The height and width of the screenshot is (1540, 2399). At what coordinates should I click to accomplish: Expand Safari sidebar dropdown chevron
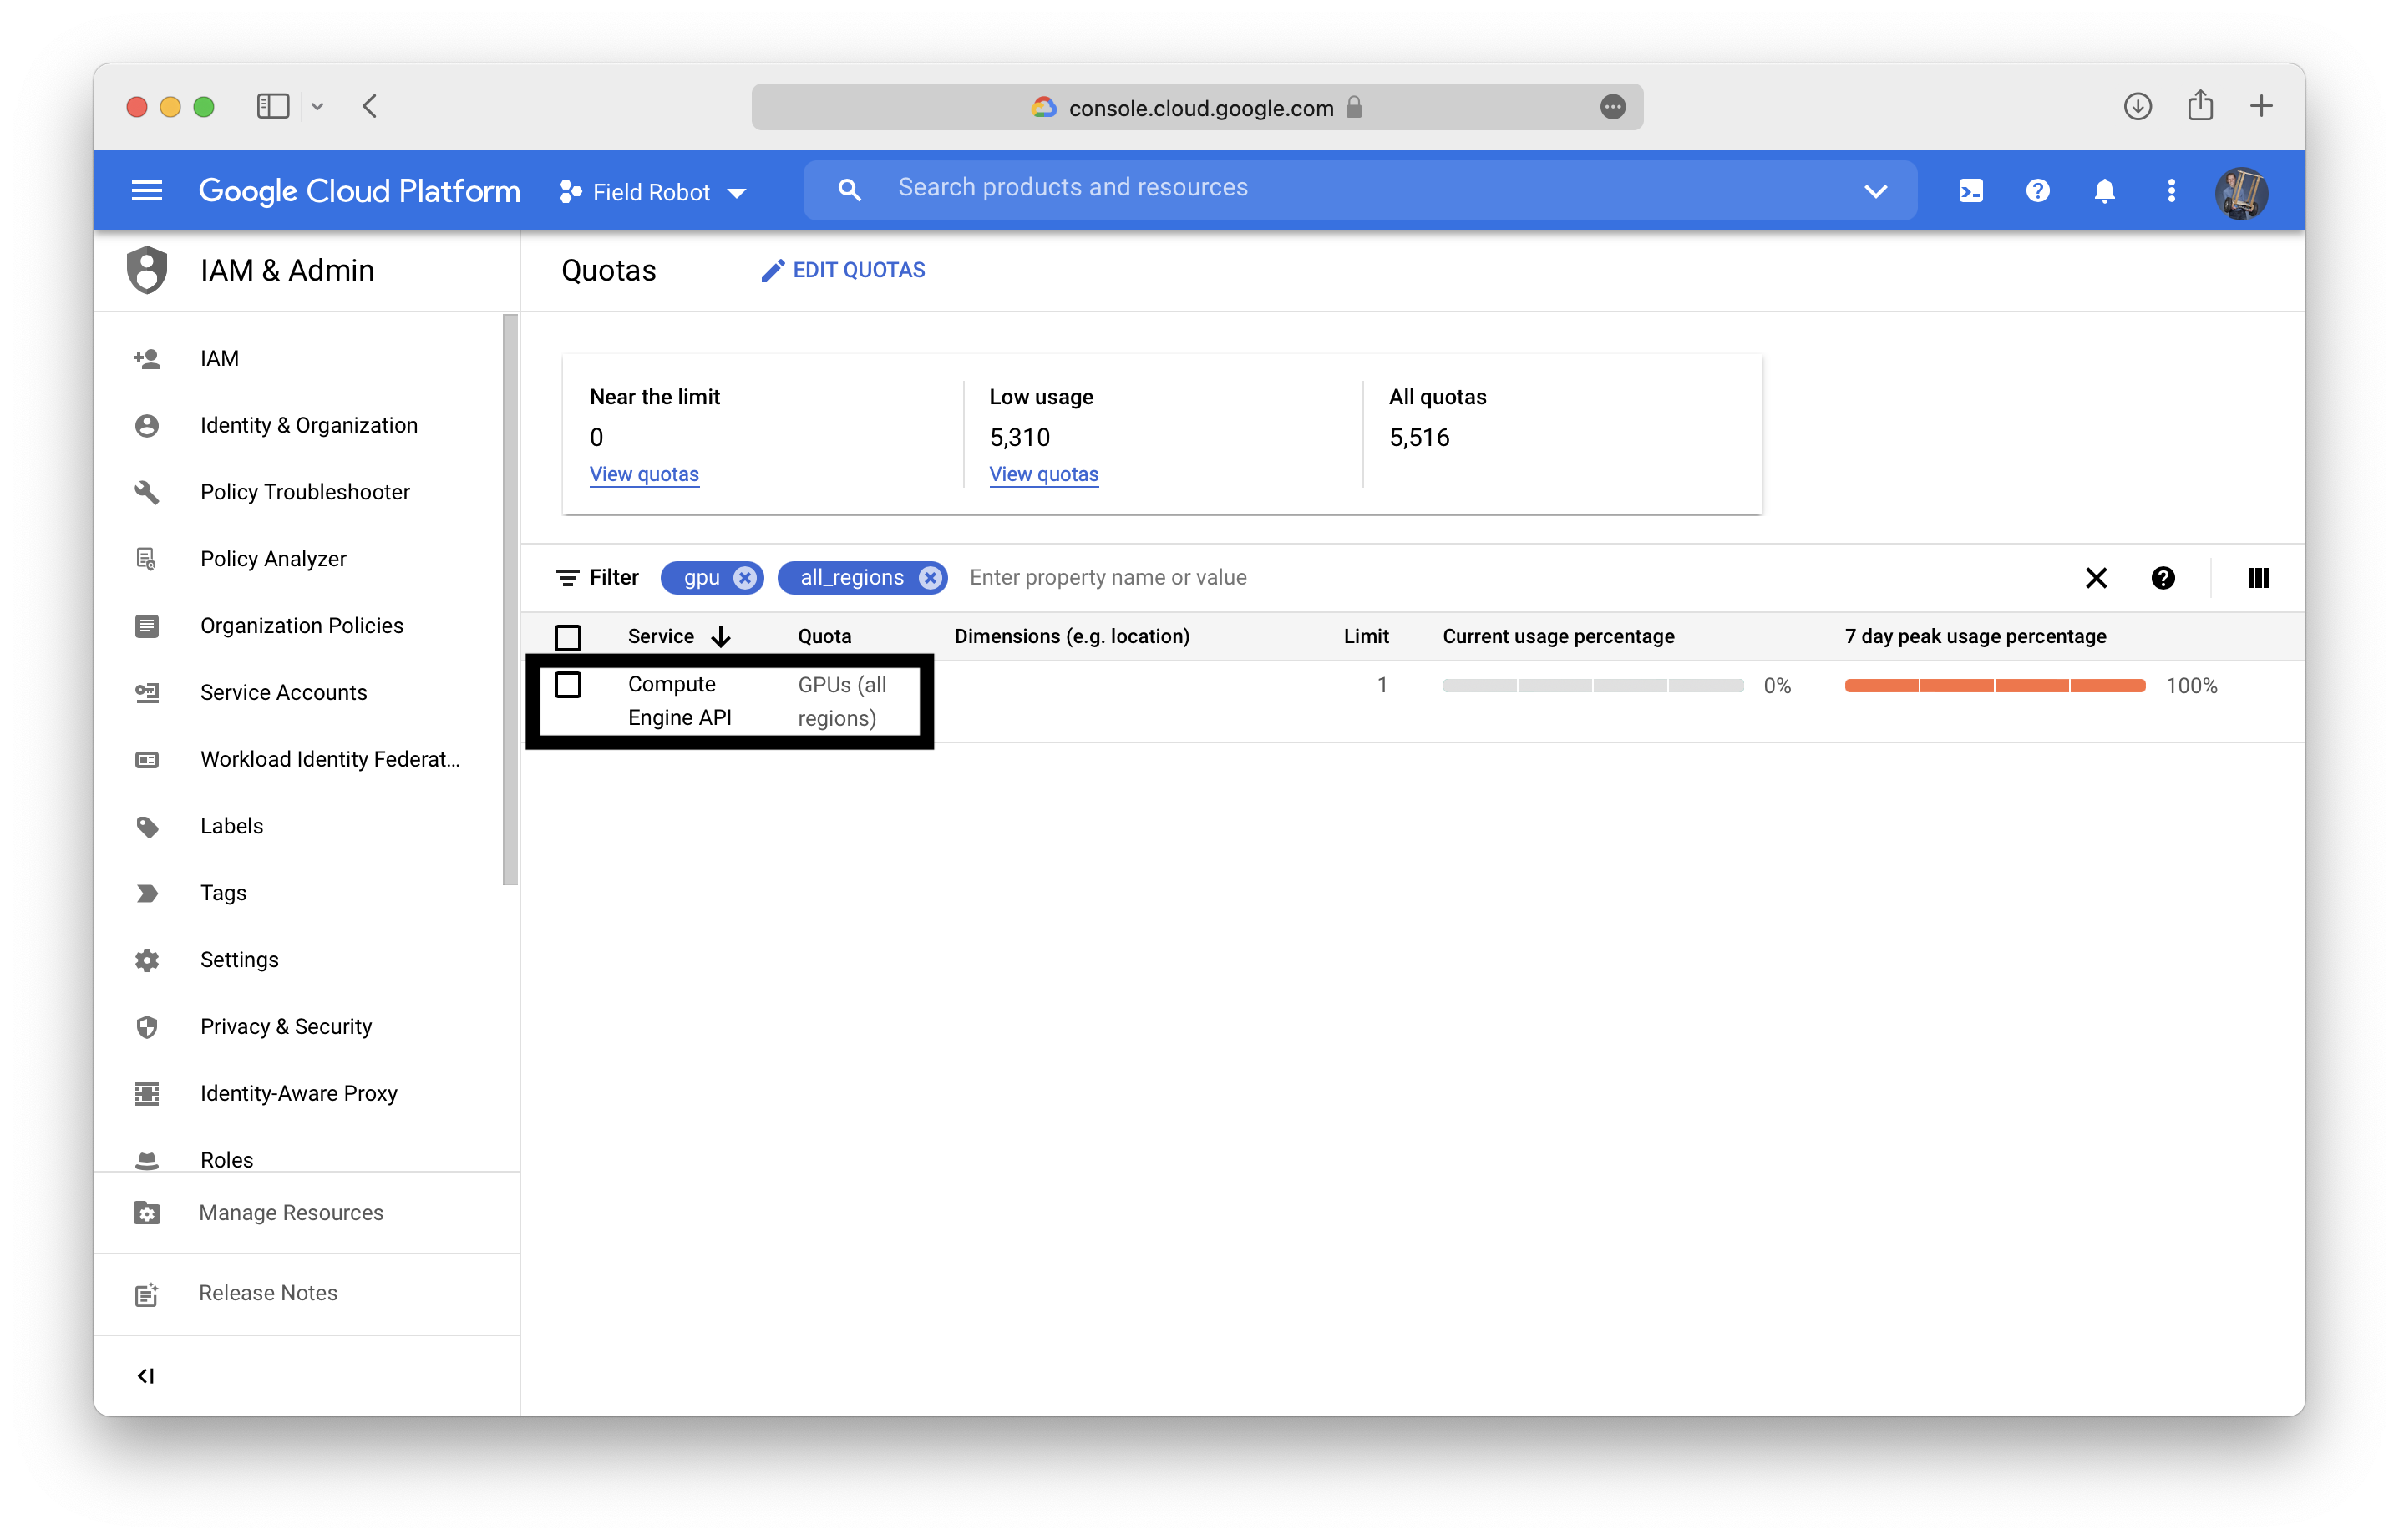[x=317, y=106]
